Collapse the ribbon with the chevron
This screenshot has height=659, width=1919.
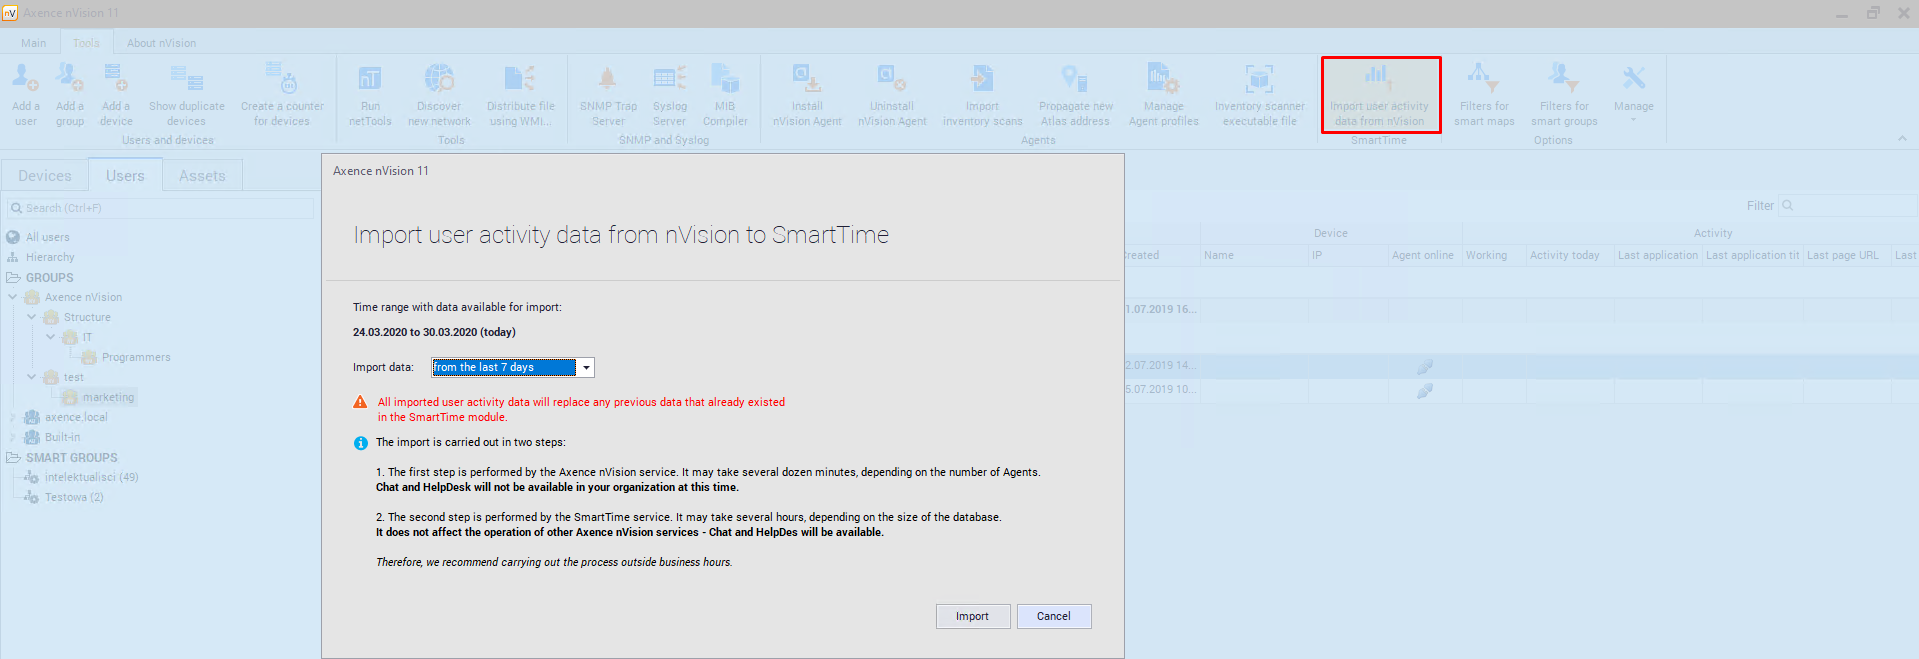pos(1902,139)
